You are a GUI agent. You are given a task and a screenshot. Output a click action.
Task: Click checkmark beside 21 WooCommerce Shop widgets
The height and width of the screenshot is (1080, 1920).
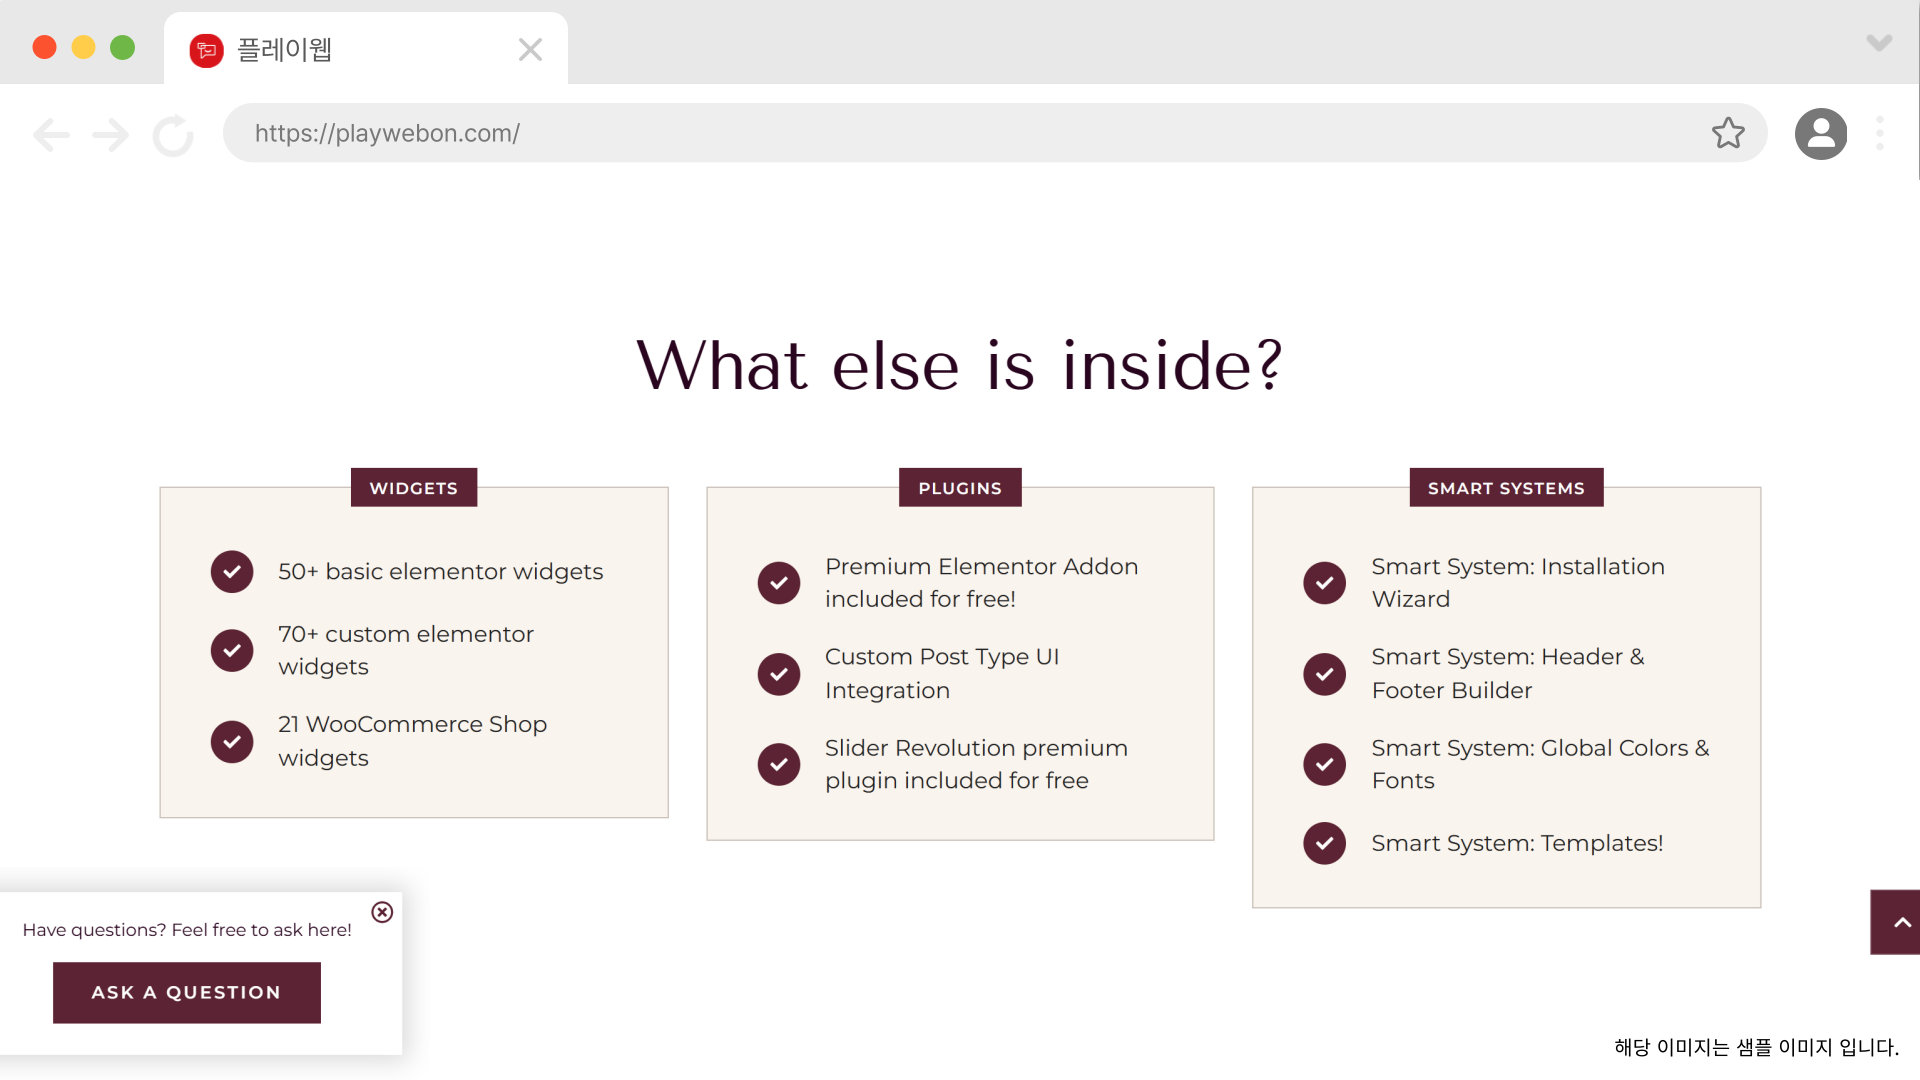232,742
